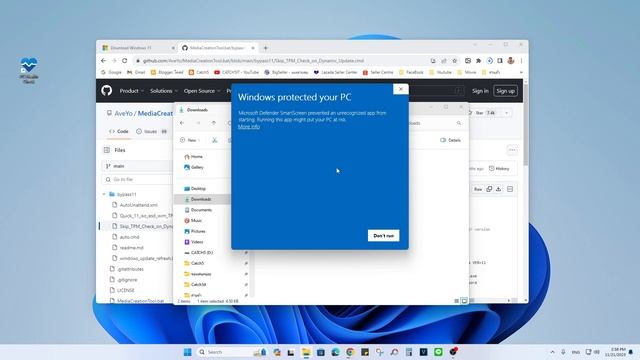The height and width of the screenshot is (360, 640).
Task: Open Pictures in File Explorer sidebar
Action: click(195, 231)
